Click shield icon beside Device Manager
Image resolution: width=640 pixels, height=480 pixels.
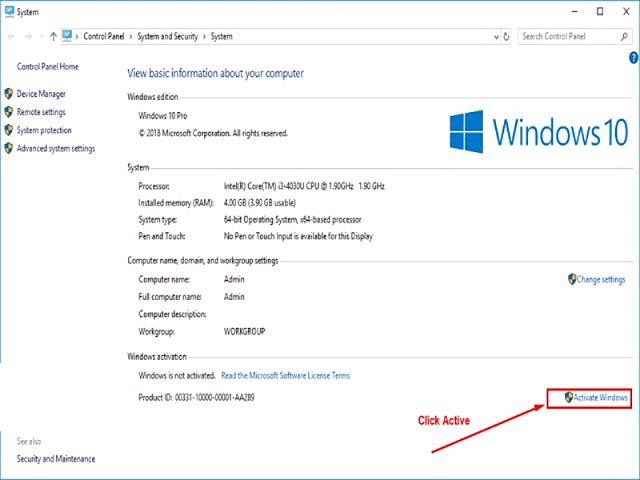(x=9, y=94)
